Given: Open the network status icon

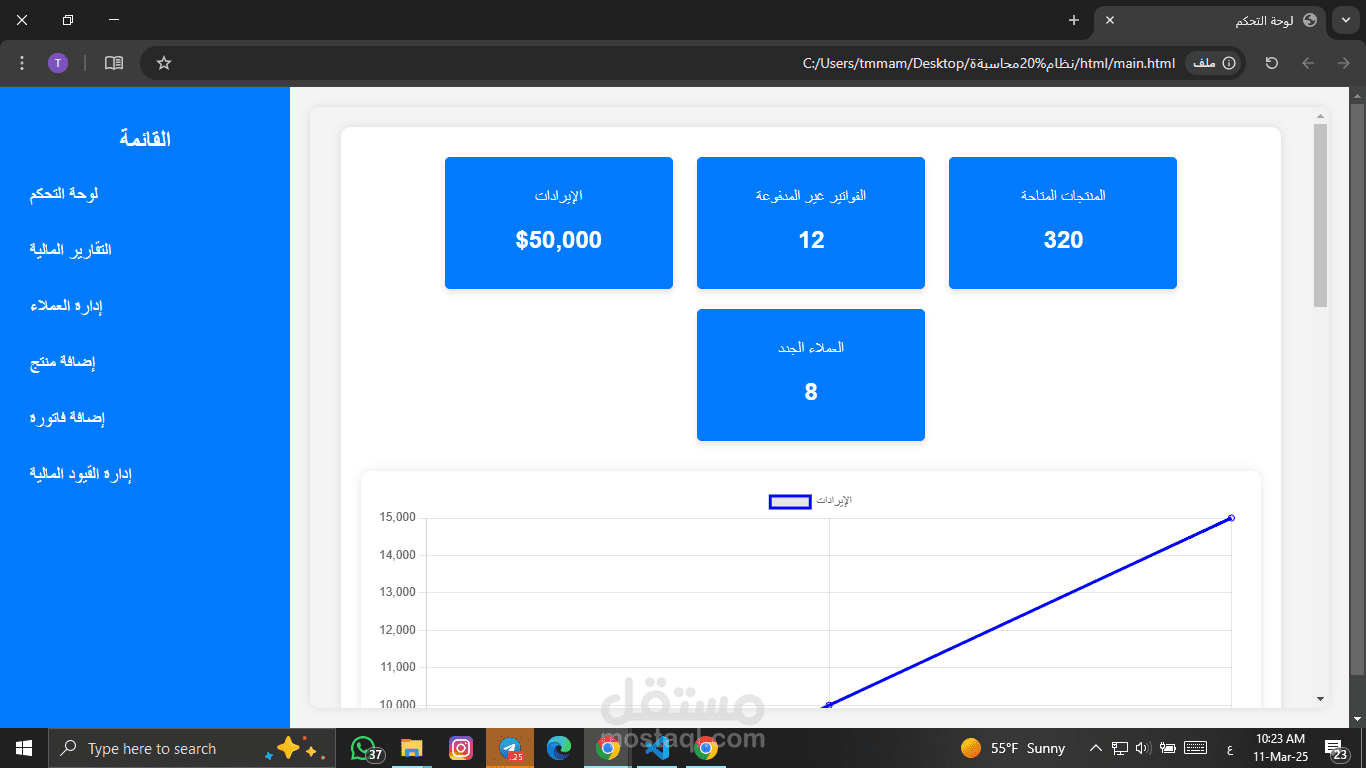Looking at the screenshot, I should pos(1120,748).
